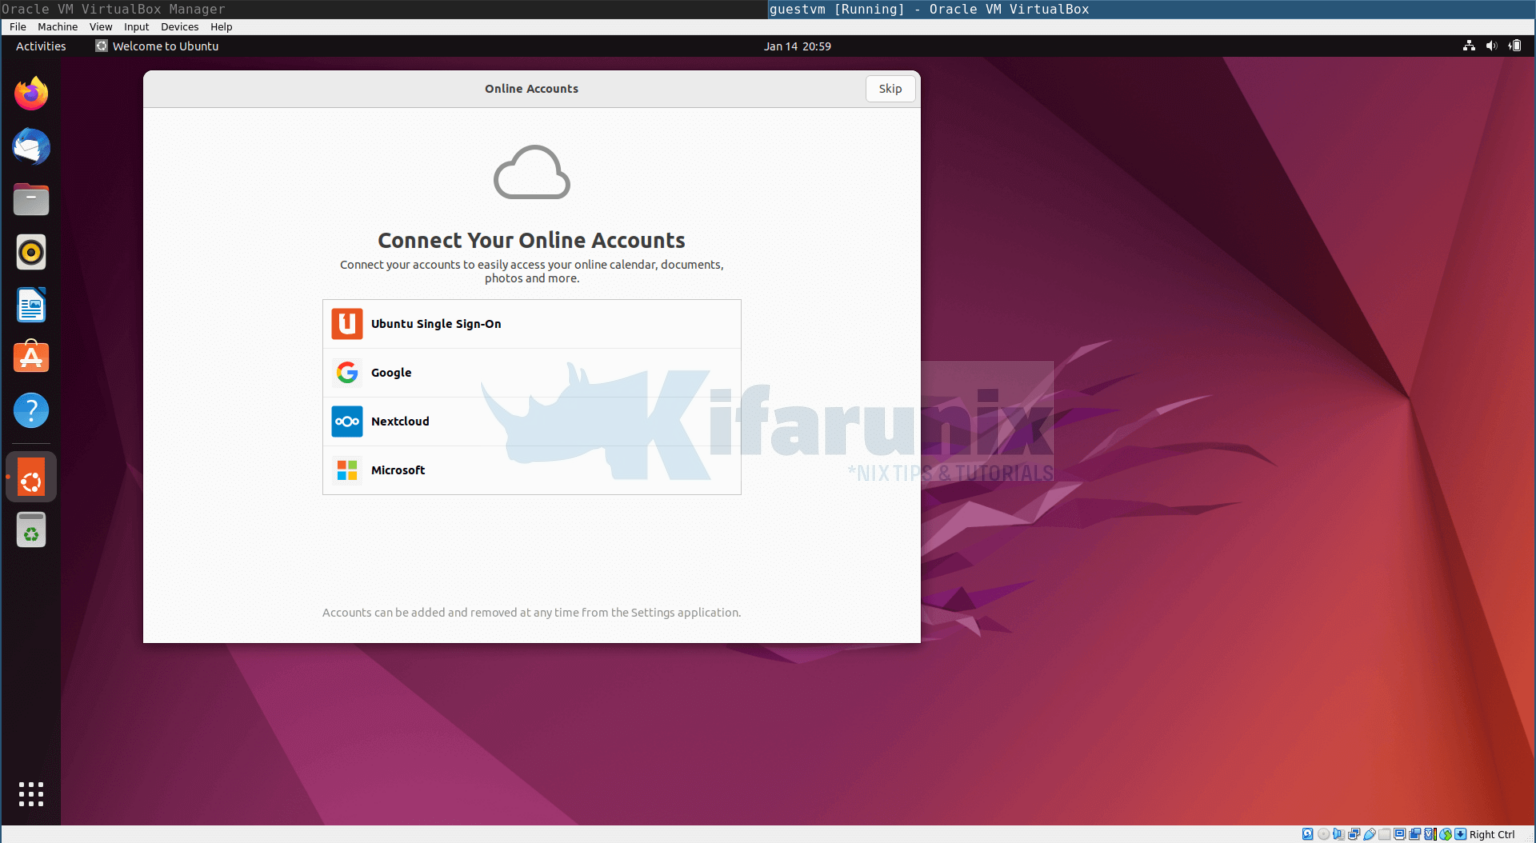
Task: Click the Show Applications grid in the dock
Action: pyautogui.click(x=31, y=793)
